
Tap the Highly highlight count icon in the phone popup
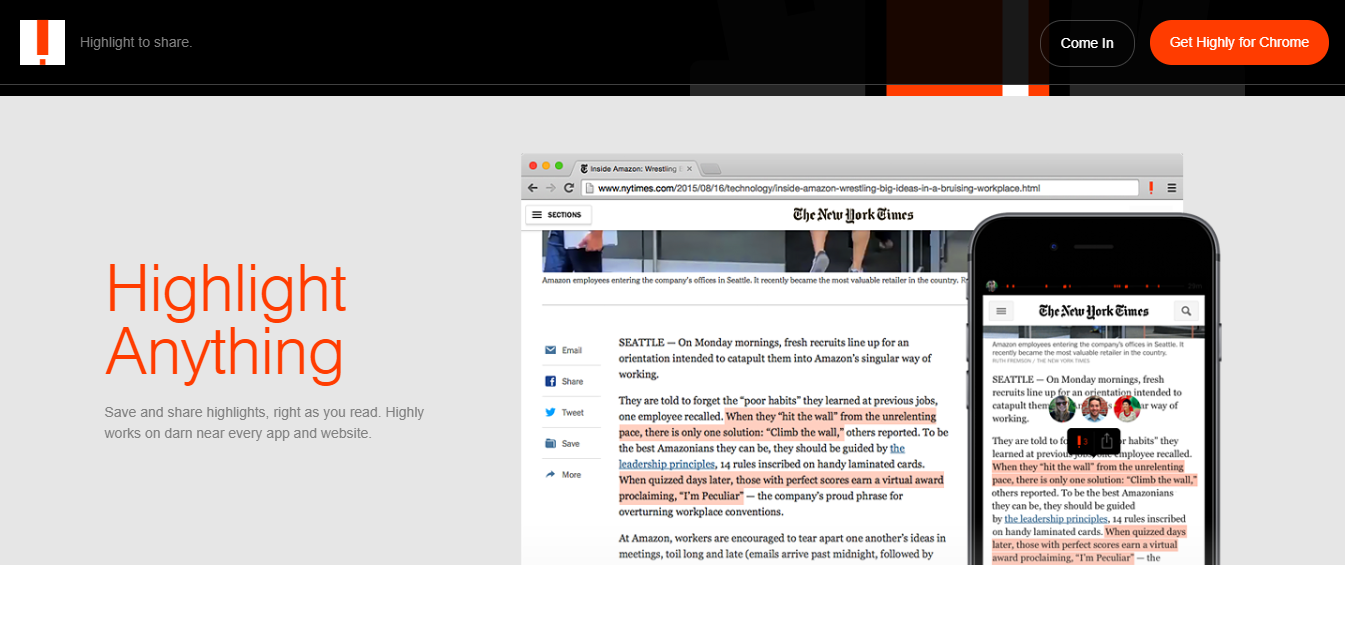(1081, 441)
